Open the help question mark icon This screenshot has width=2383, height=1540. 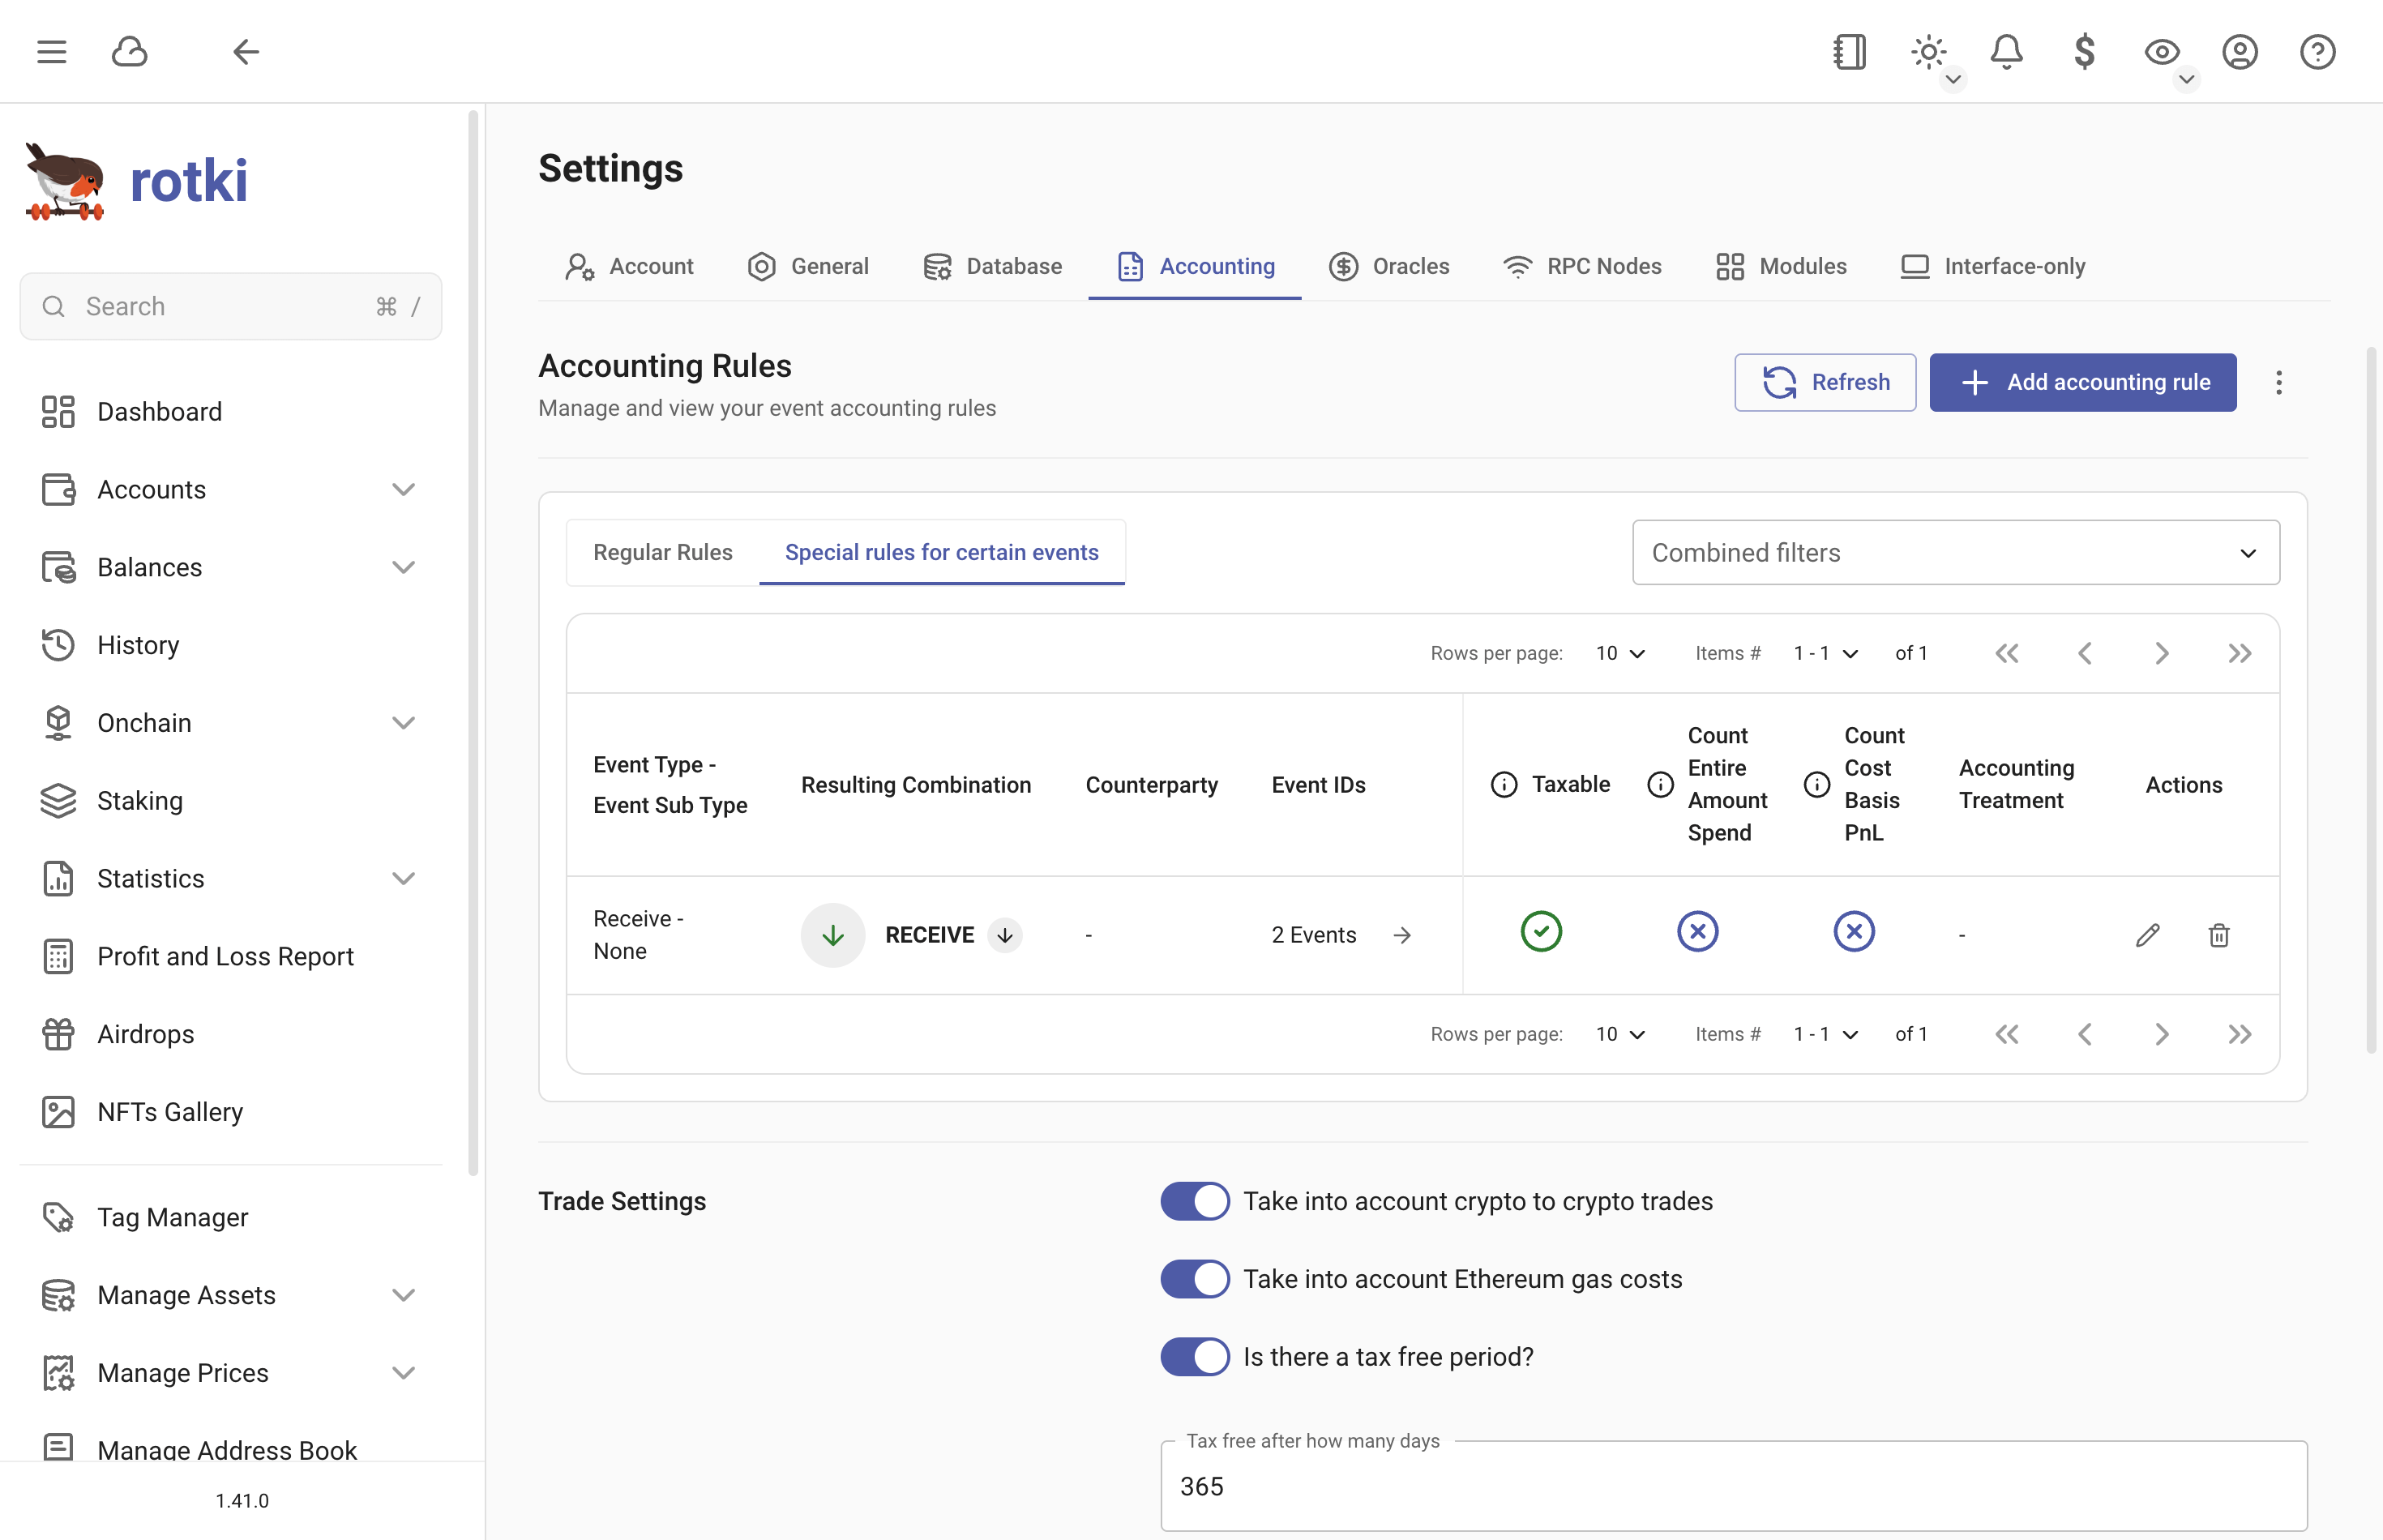[2316, 52]
